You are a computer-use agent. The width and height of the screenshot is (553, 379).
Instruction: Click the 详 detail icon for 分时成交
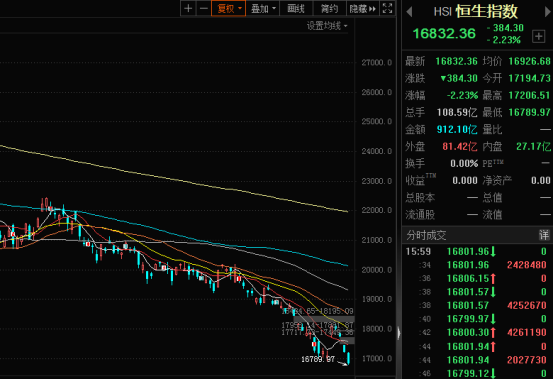tap(544, 235)
